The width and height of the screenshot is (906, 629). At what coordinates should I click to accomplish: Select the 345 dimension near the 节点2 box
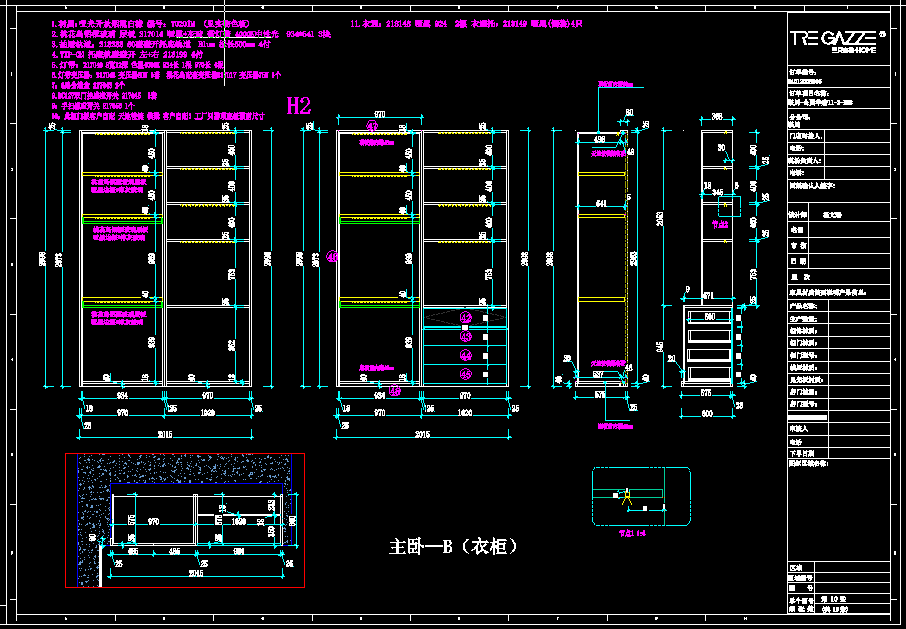click(x=718, y=192)
